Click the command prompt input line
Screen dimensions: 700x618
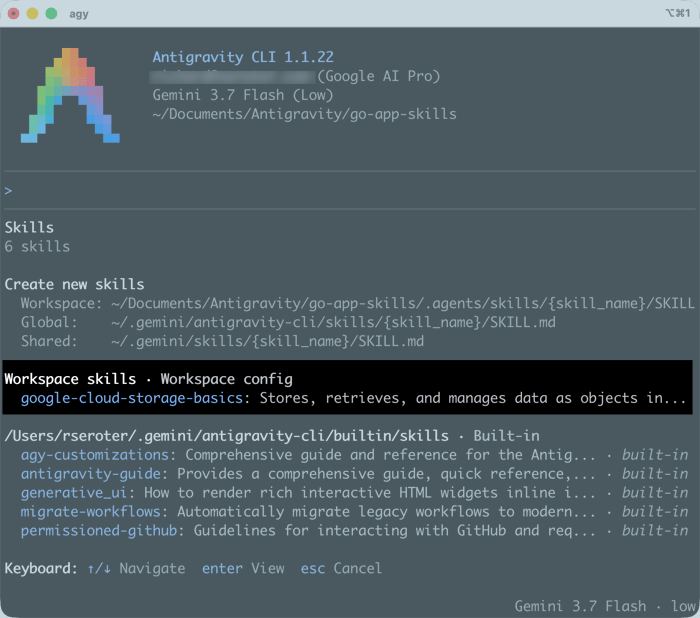350,191
